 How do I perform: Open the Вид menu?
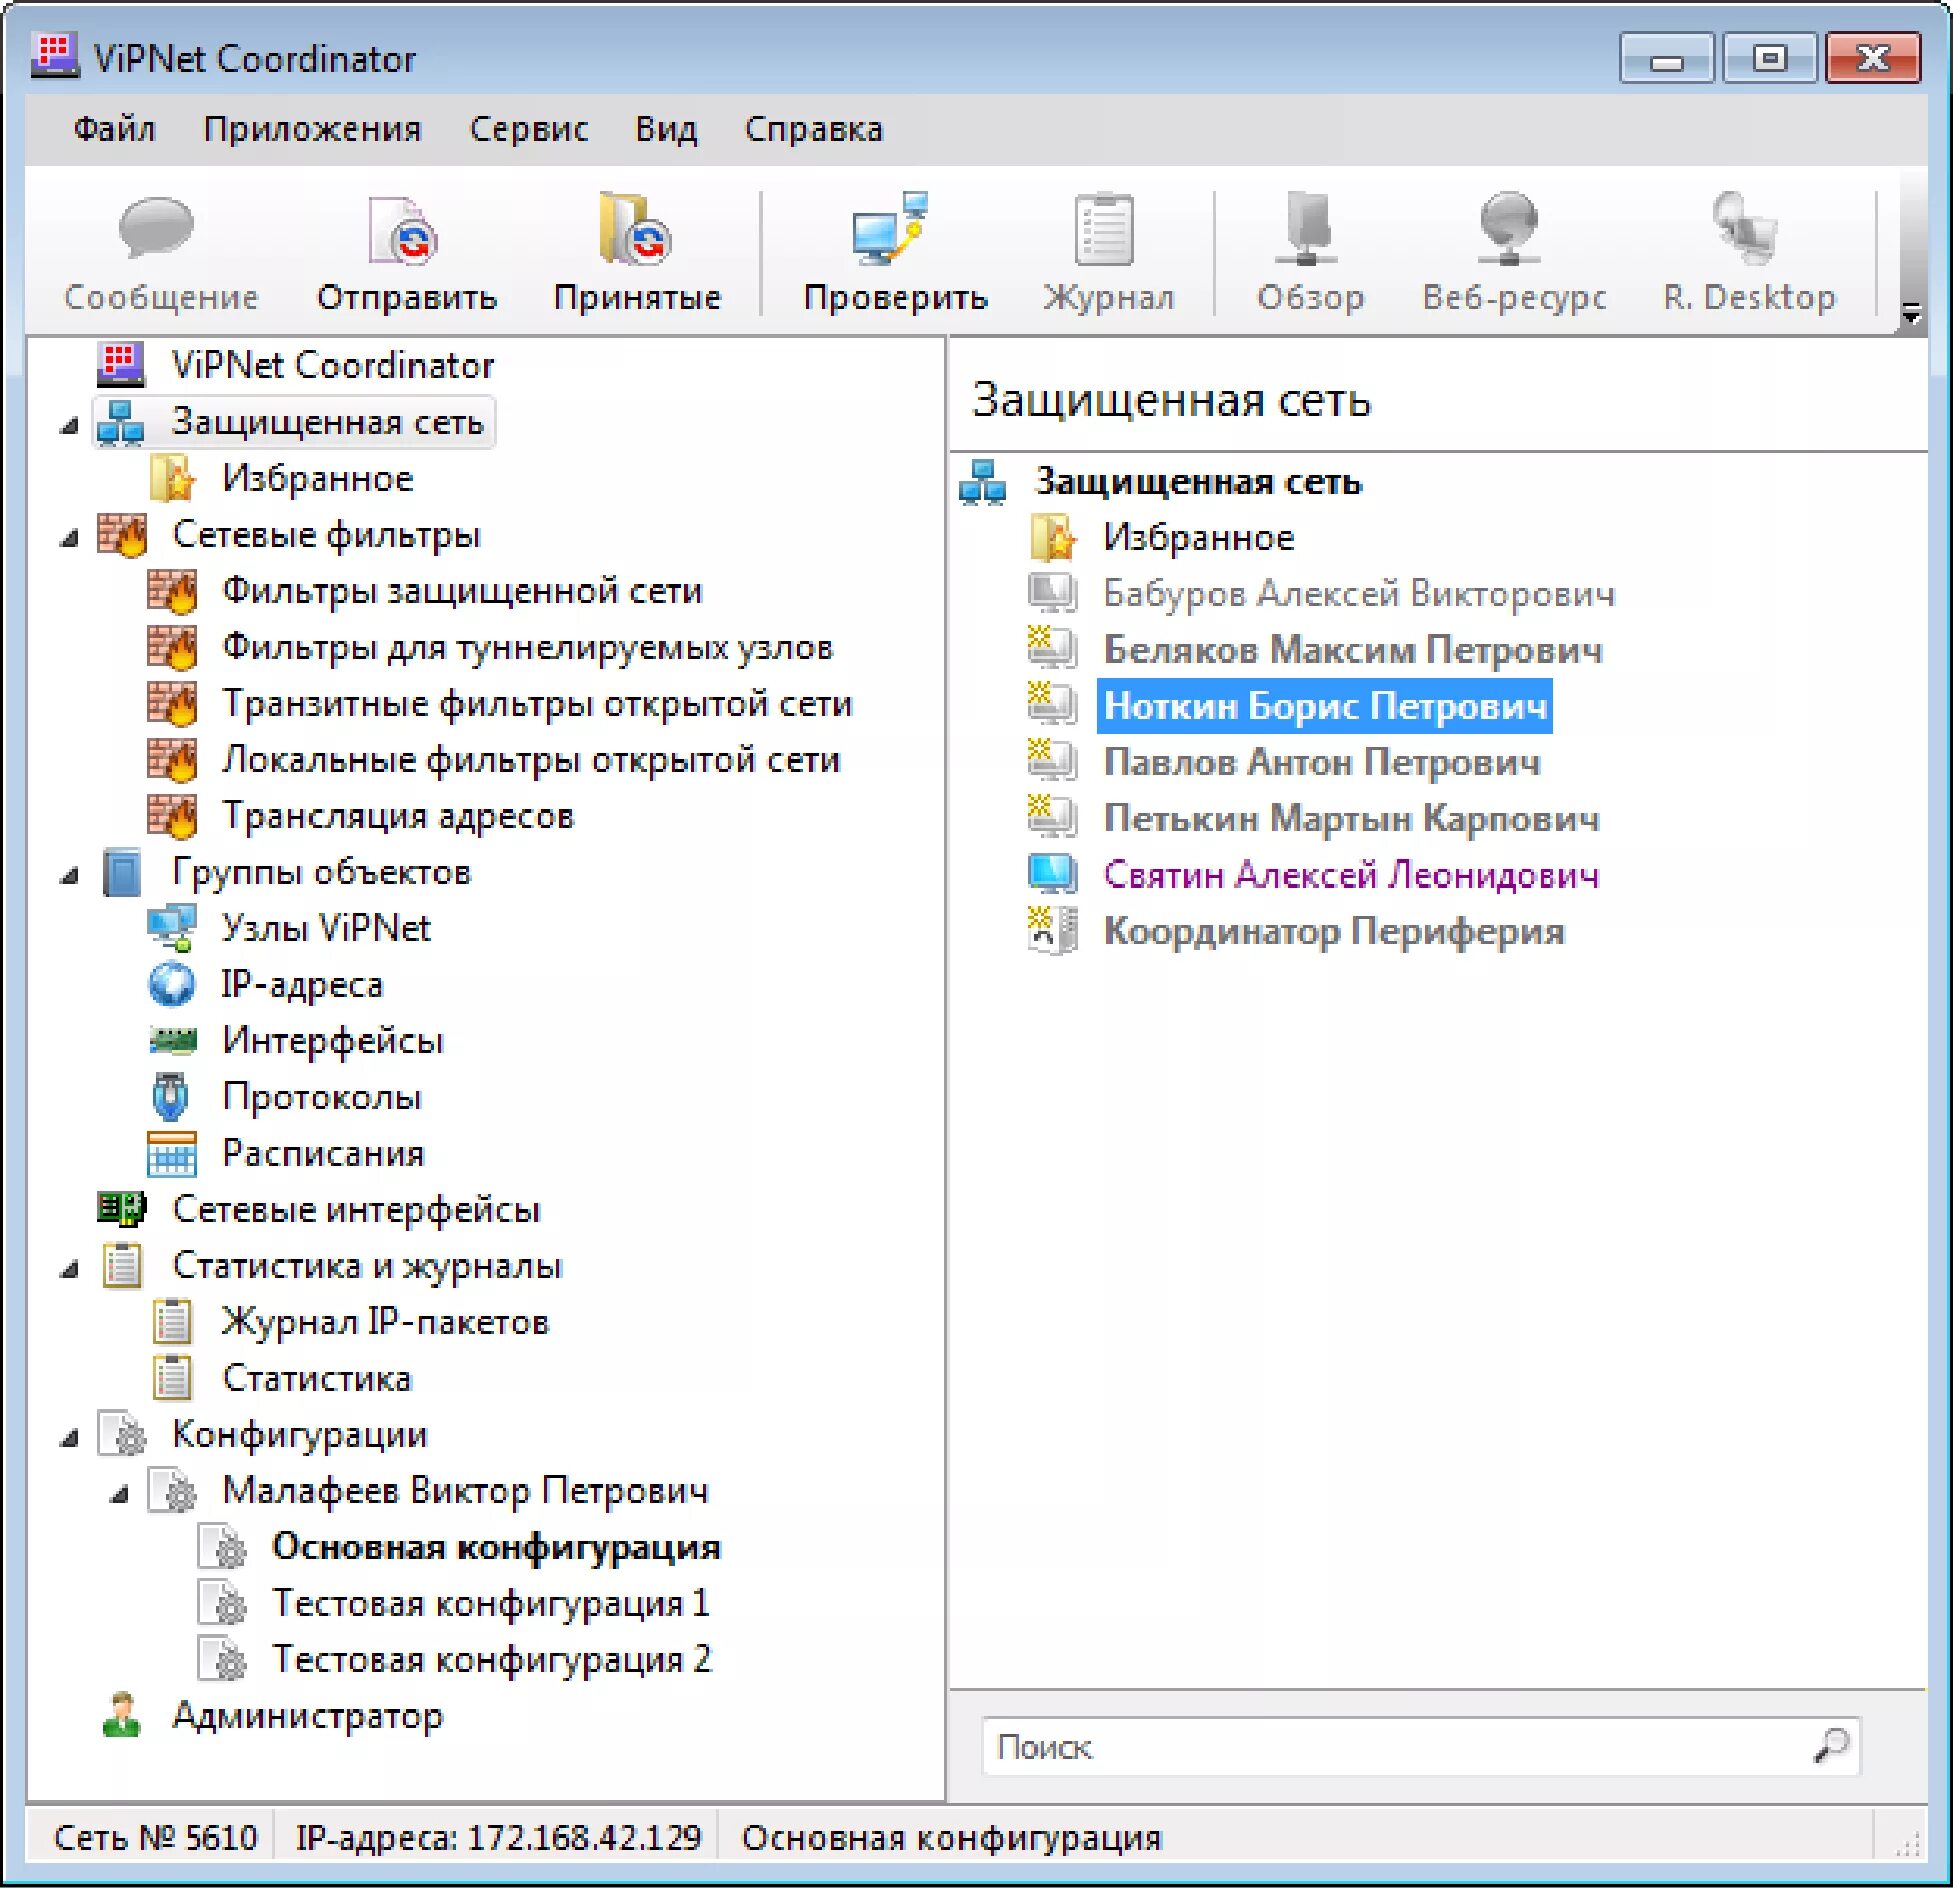click(666, 129)
